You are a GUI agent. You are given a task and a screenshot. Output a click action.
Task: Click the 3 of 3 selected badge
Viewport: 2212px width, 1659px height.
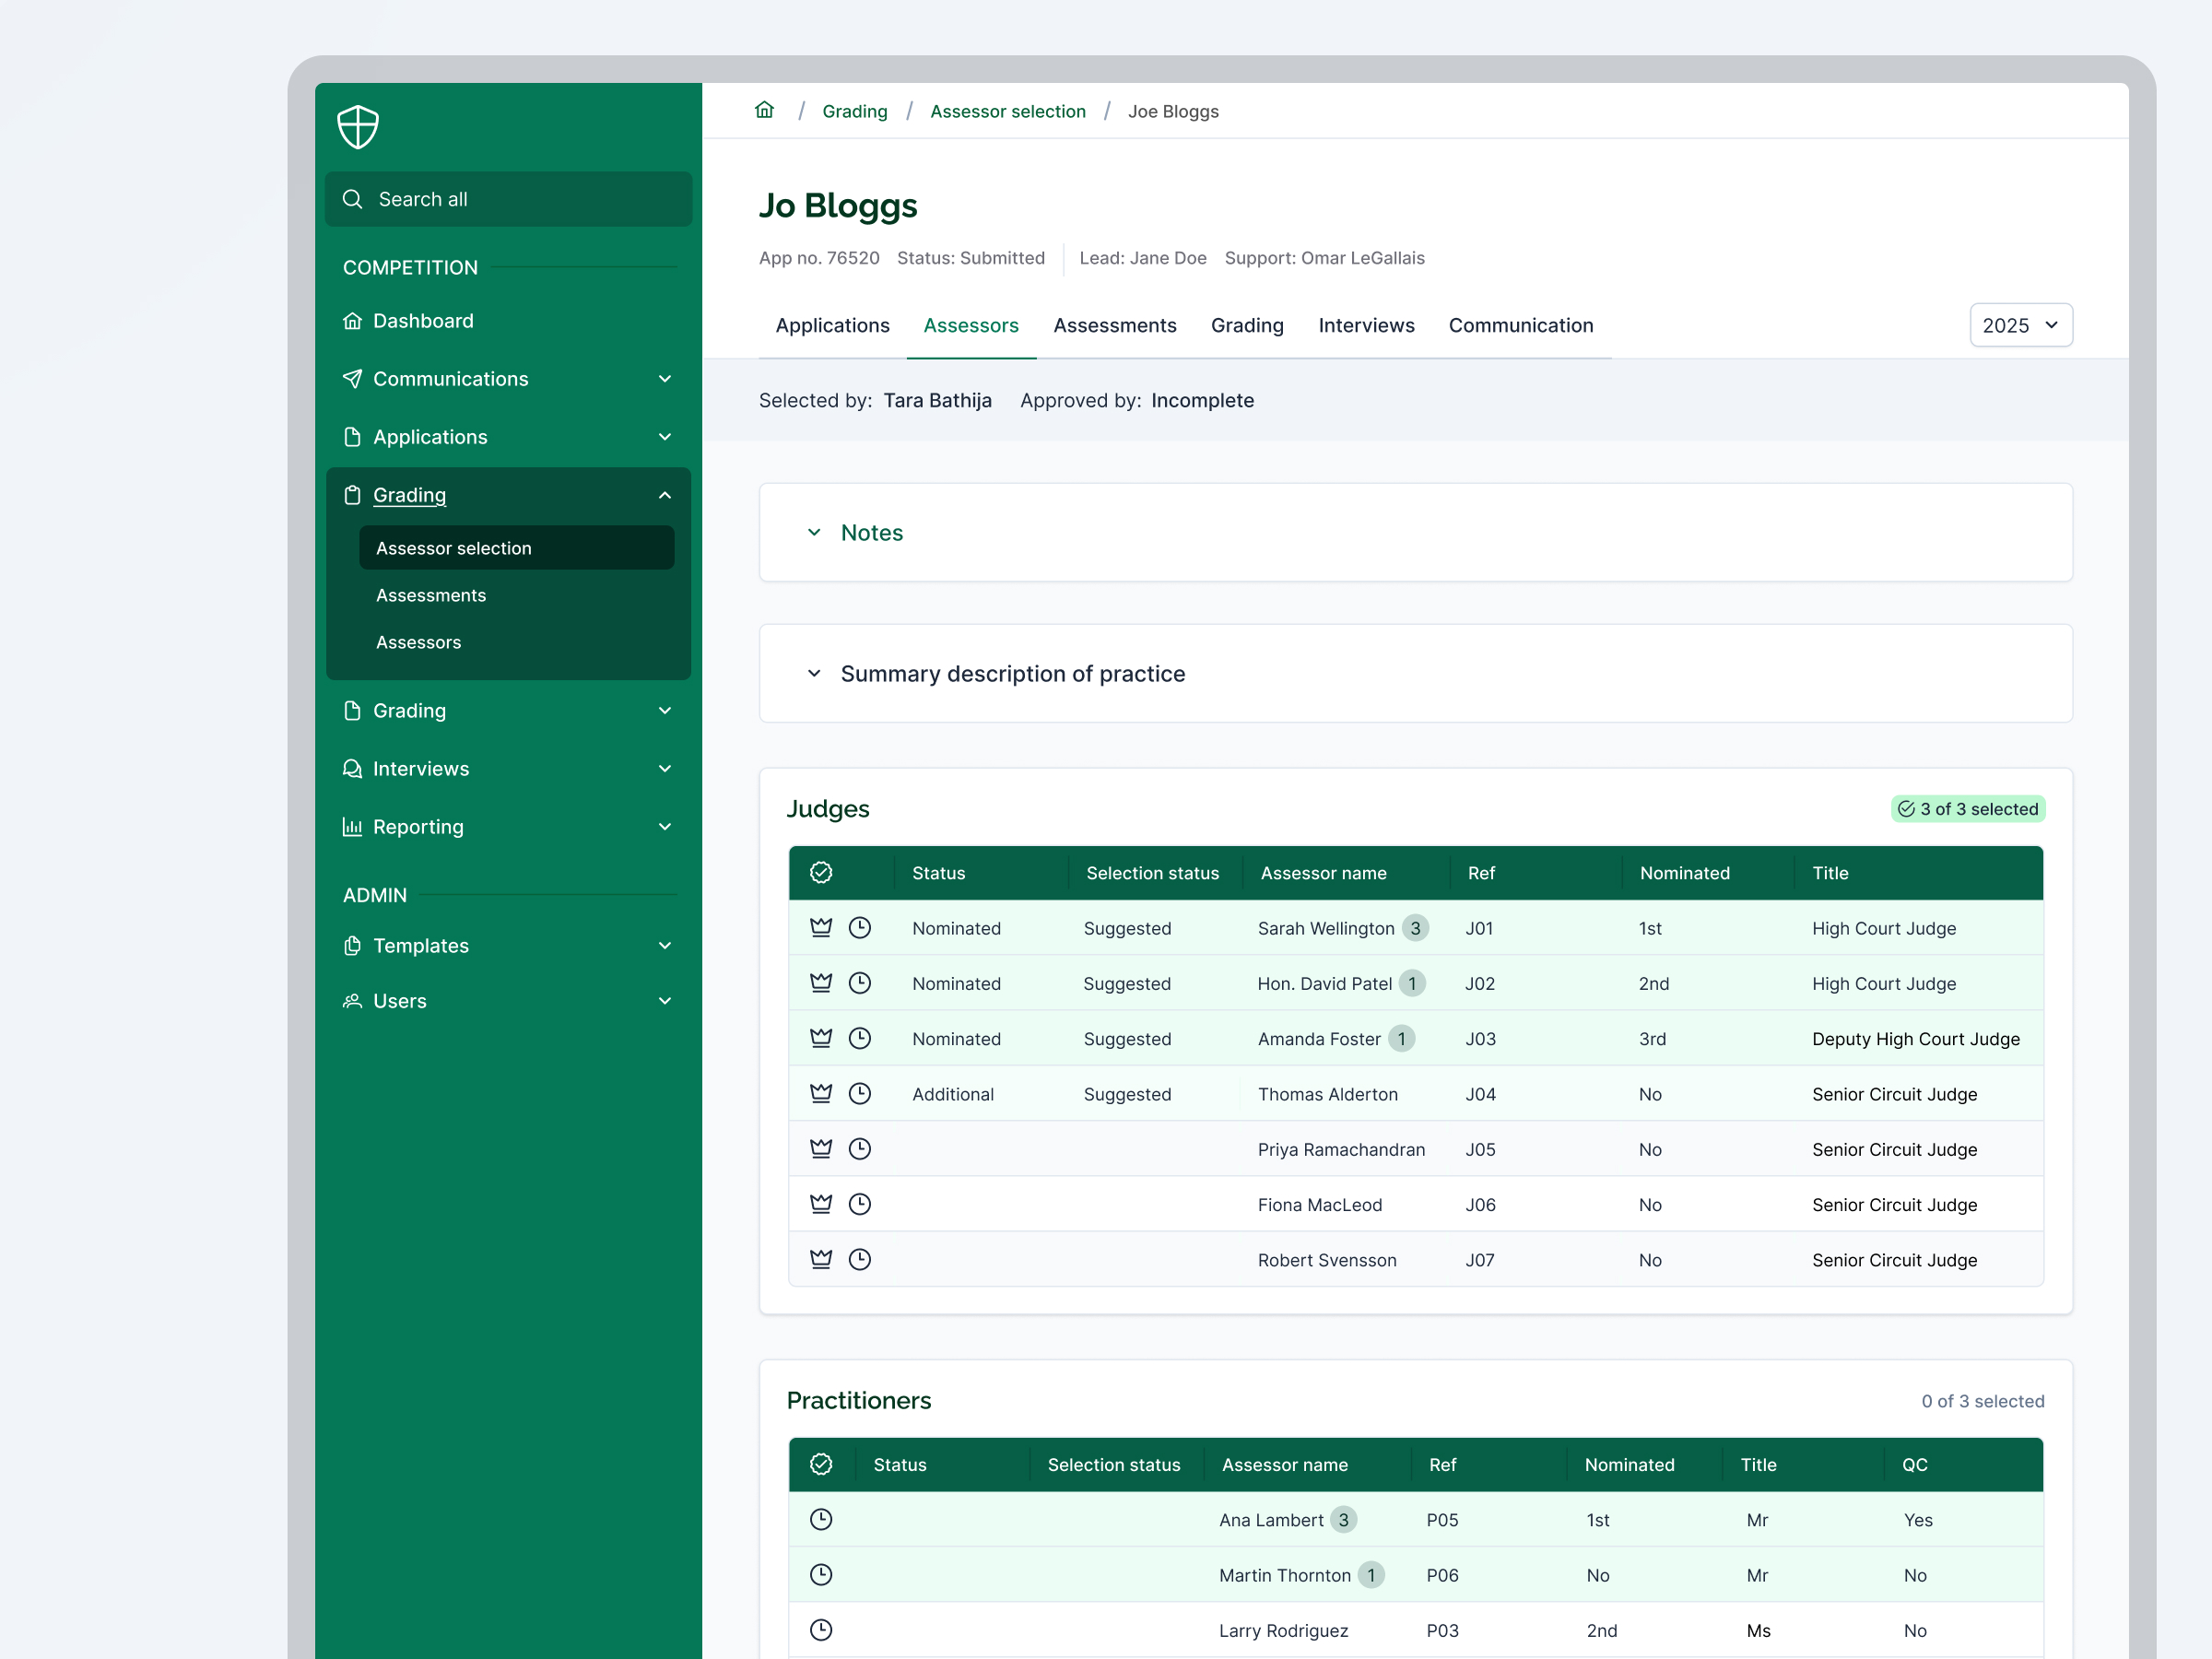click(1967, 808)
